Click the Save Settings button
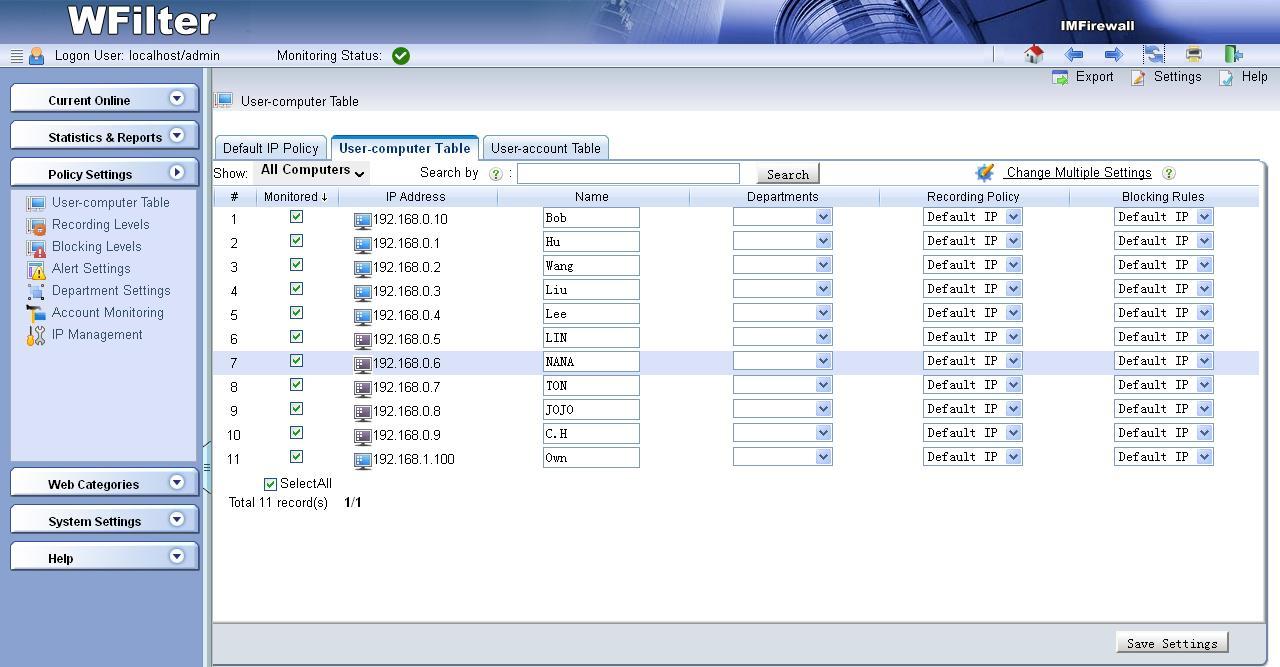 pyautogui.click(x=1171, y=643)
